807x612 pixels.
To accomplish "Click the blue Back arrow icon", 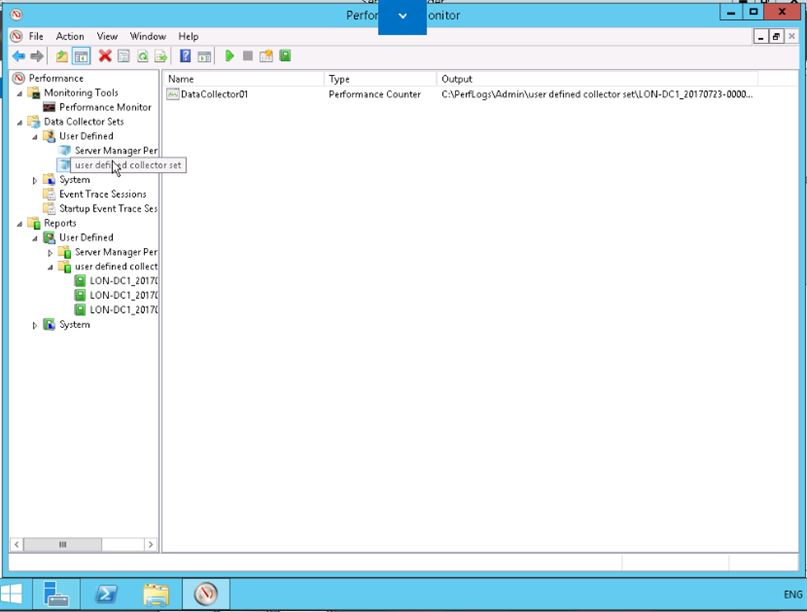I will point(18,56).
